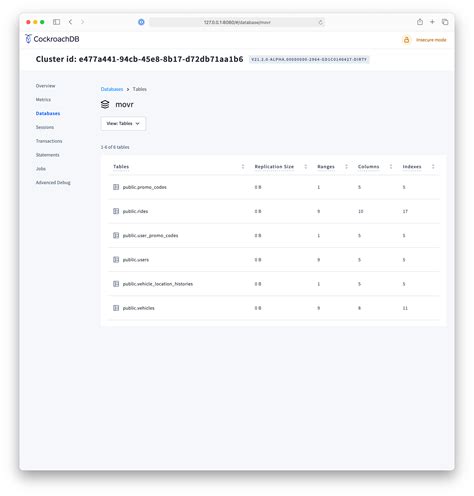This screenshot has height=496, width=474.
Task: Reload the page with the refresh icon
Action: point(320,22)
